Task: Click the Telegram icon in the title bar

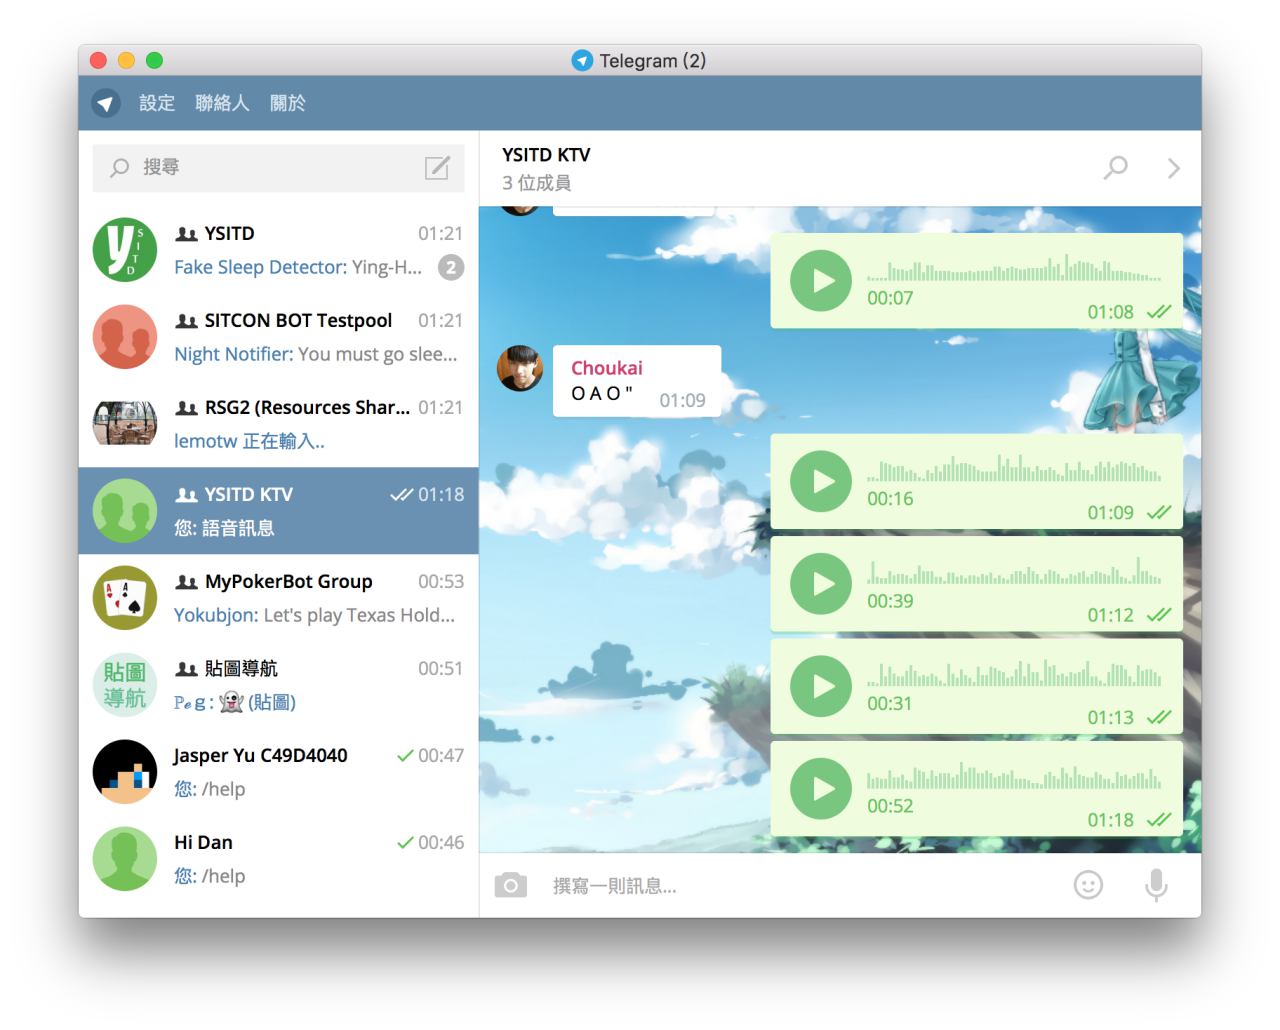Action: pos(582,61)
